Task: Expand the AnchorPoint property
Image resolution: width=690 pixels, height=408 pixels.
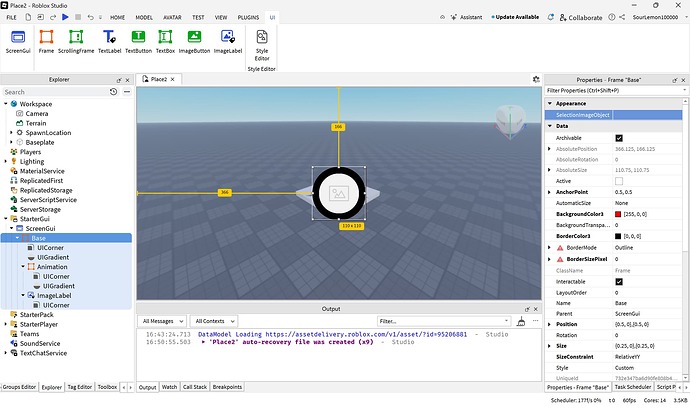Action: coord(549,192)
